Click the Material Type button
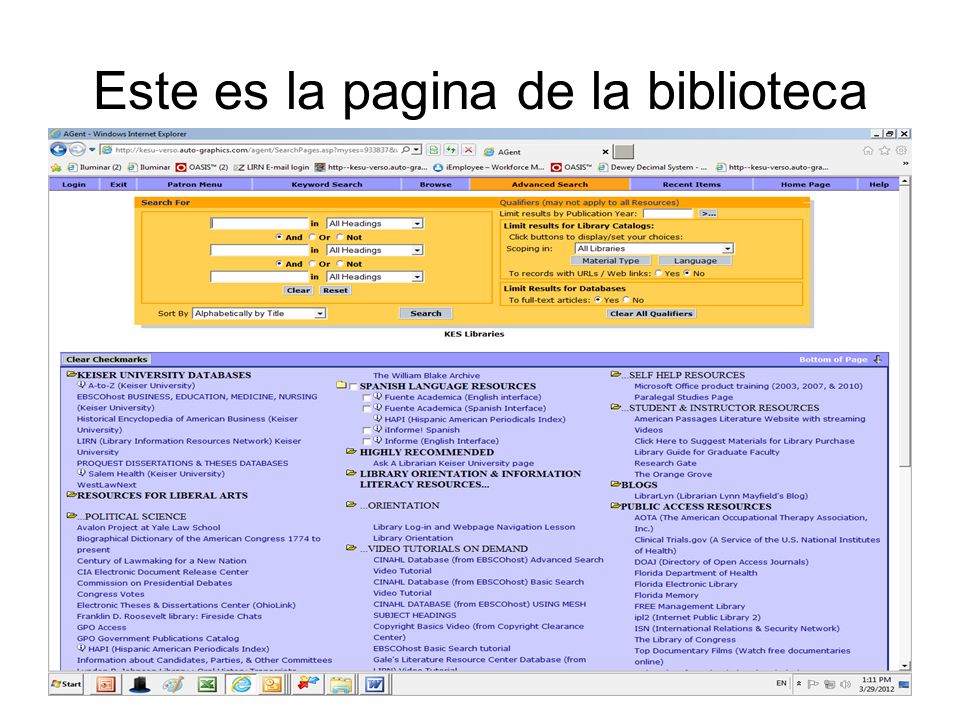The width and height of the screenshot is (960, 720). (x=610, y=261)
